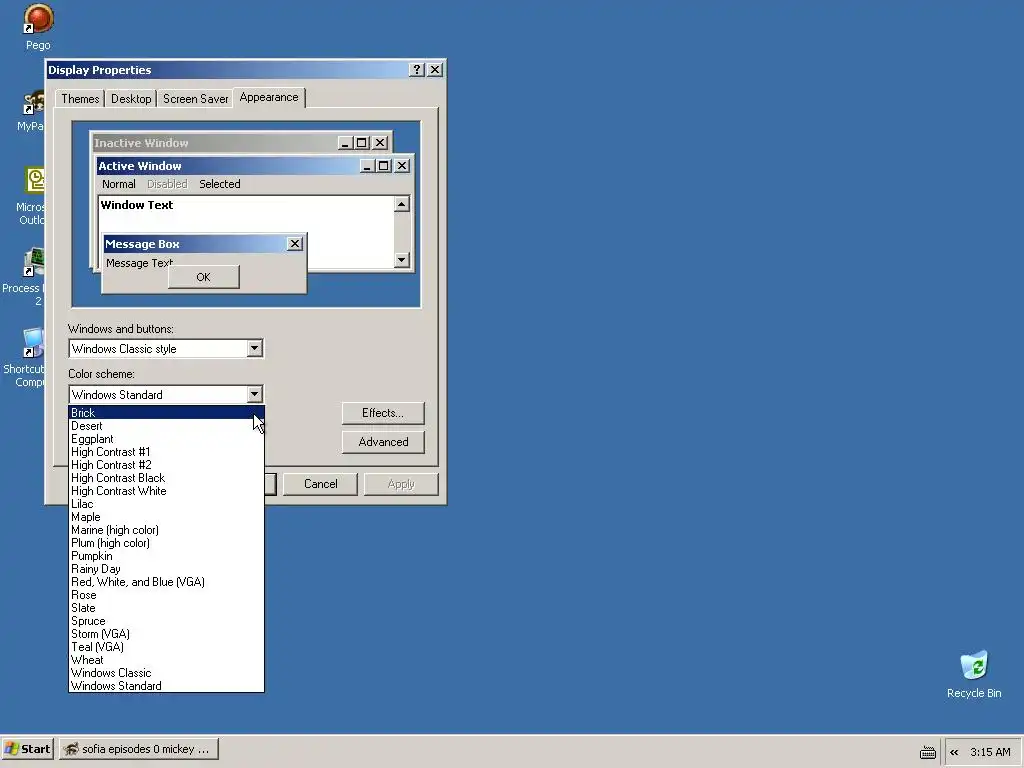This screenshot has height=768, width=1024.
Task: Click the preview OK button
Action: click(204, 277)
